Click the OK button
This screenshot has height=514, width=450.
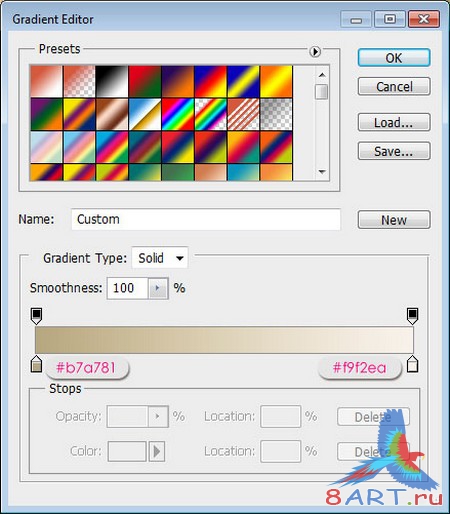[394, 58]
